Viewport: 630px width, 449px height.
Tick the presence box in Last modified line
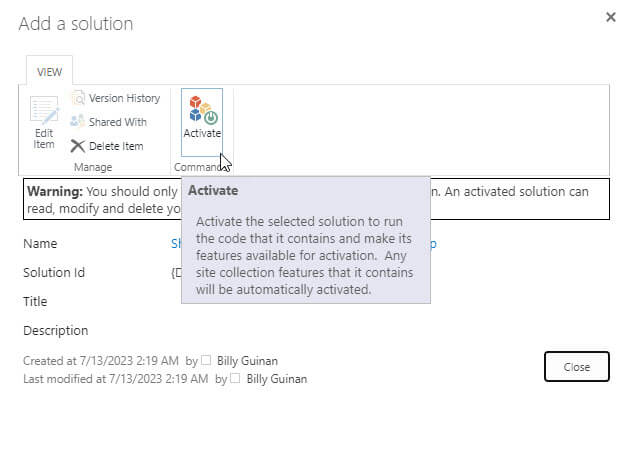236,379
